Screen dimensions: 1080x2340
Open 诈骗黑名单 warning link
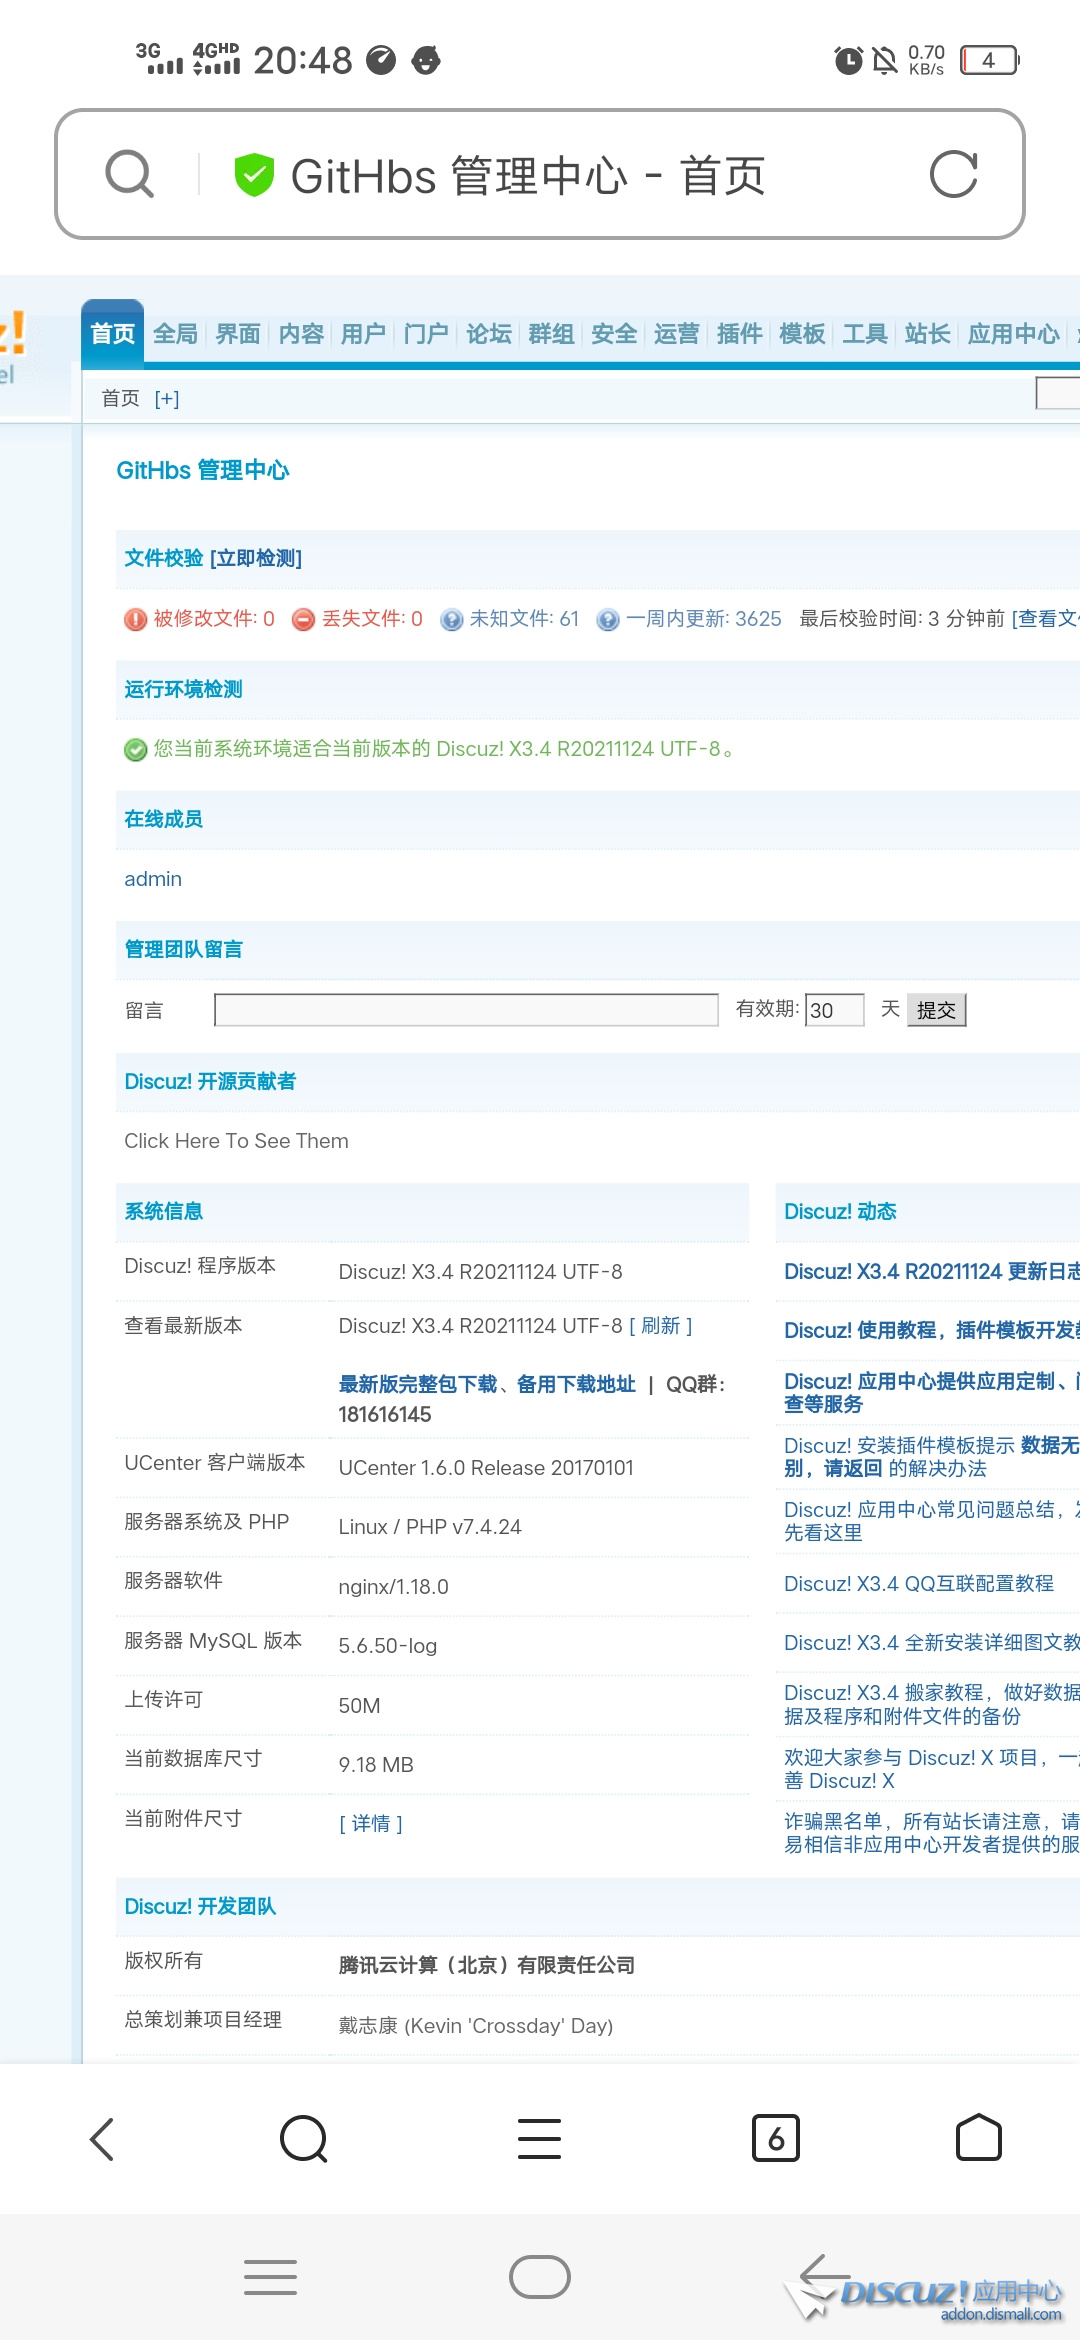point(932,1833)
